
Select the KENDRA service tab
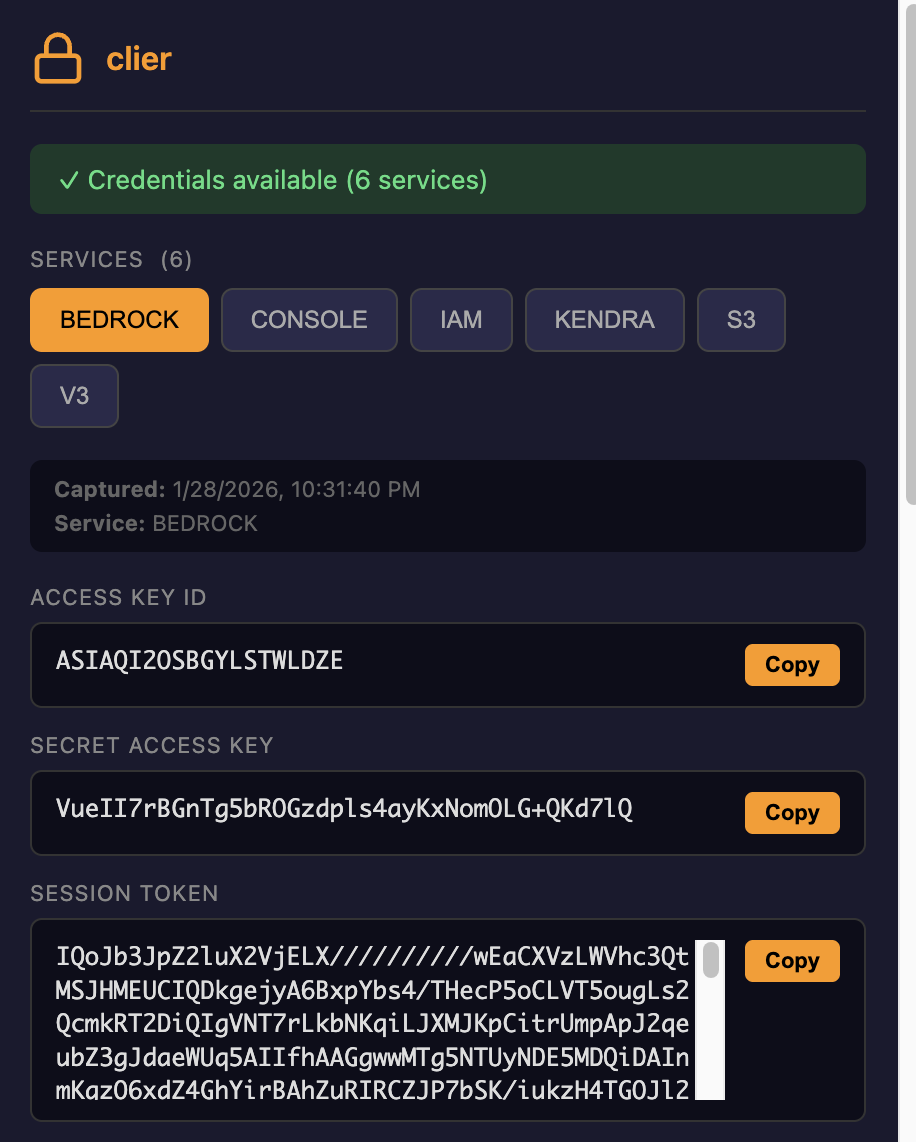tap(604, 320)
